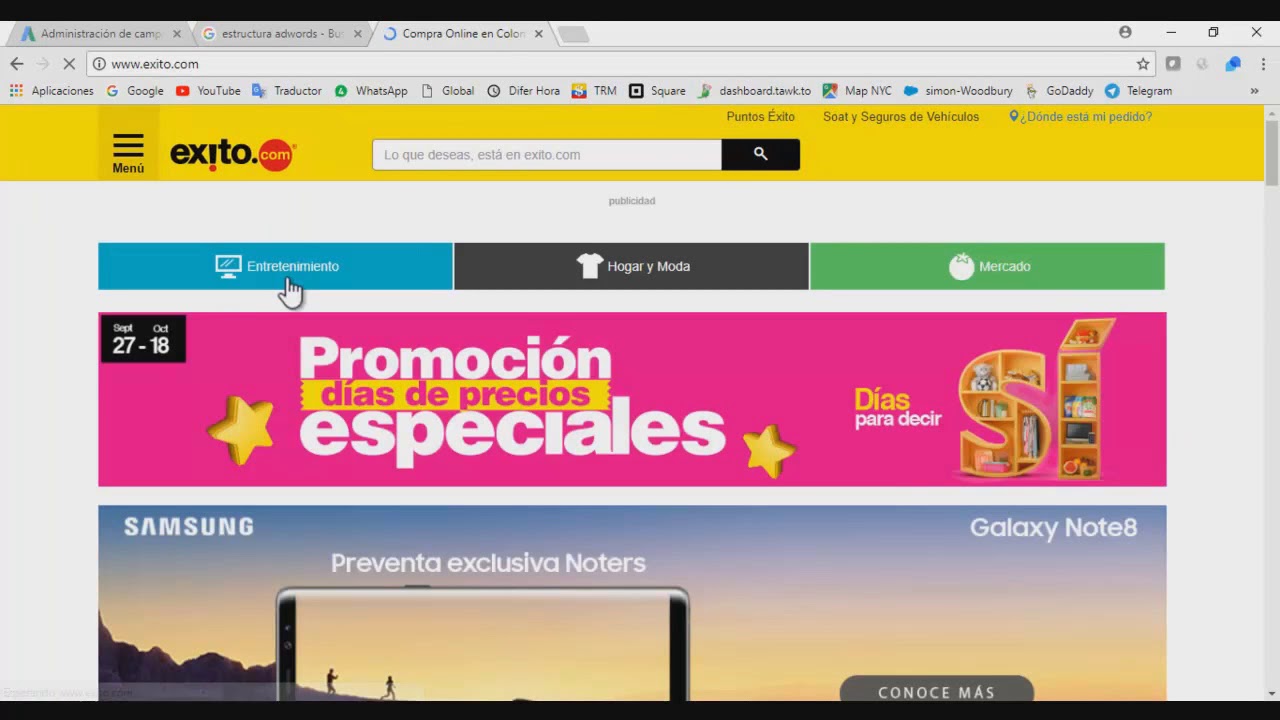Image resolution: width=1280 pixels, height=720 pixels.
Task: Open the TRM bookmark
Action: tap(594, 91)
